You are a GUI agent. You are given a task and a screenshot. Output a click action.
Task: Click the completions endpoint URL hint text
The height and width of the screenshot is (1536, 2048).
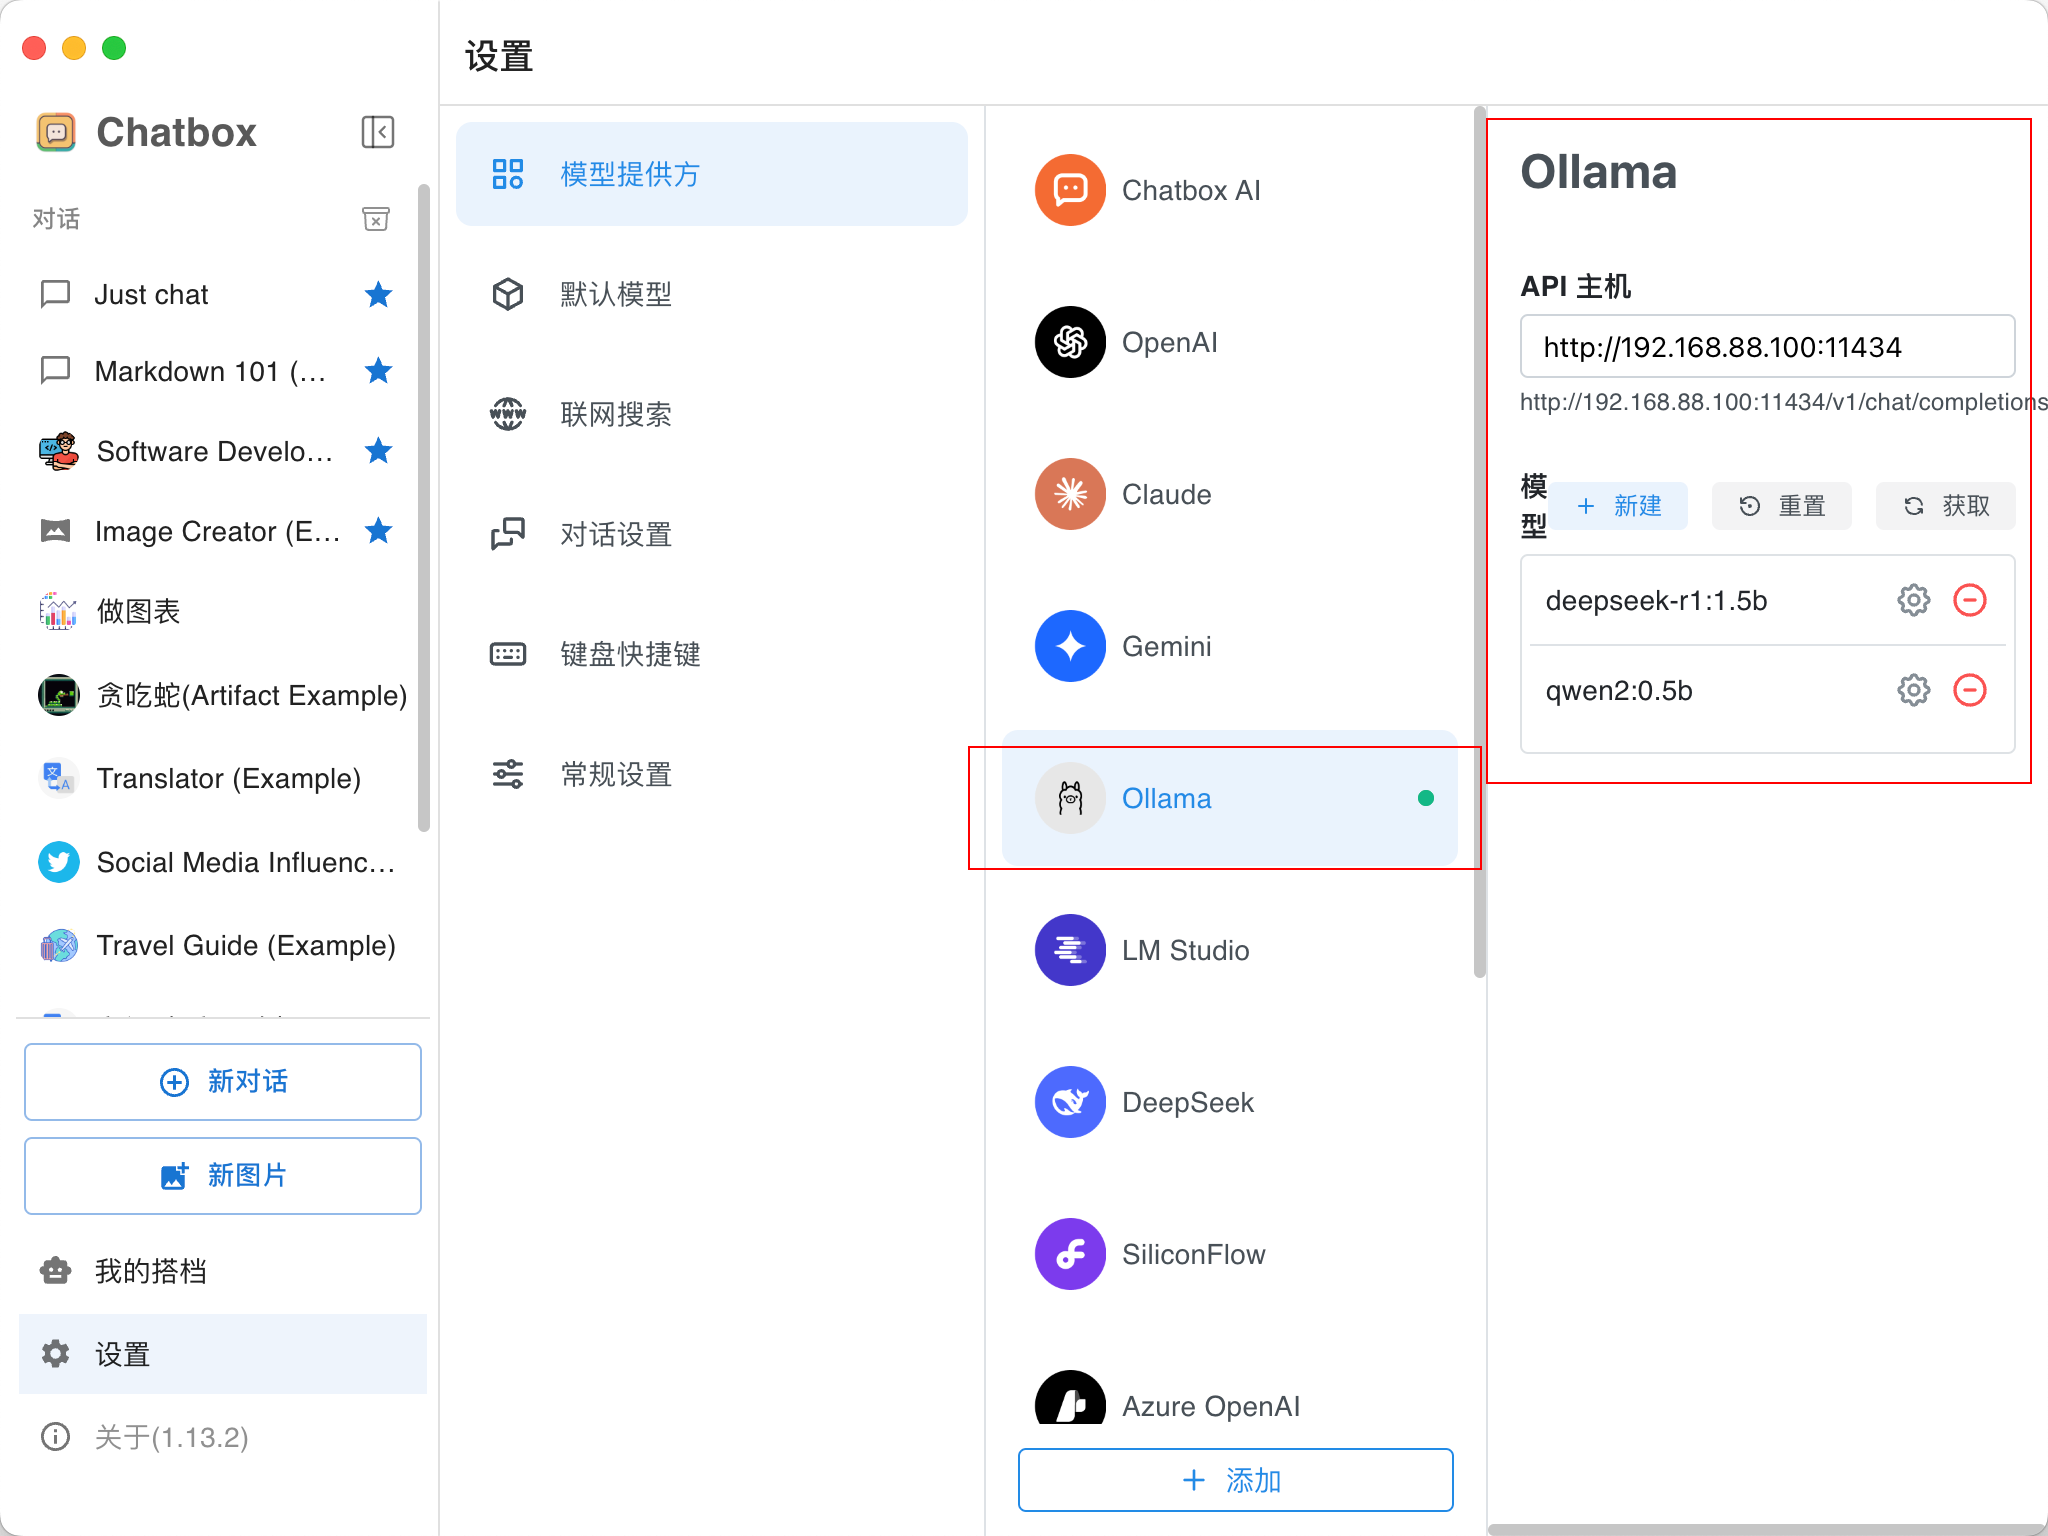[x=1784, y=402]
